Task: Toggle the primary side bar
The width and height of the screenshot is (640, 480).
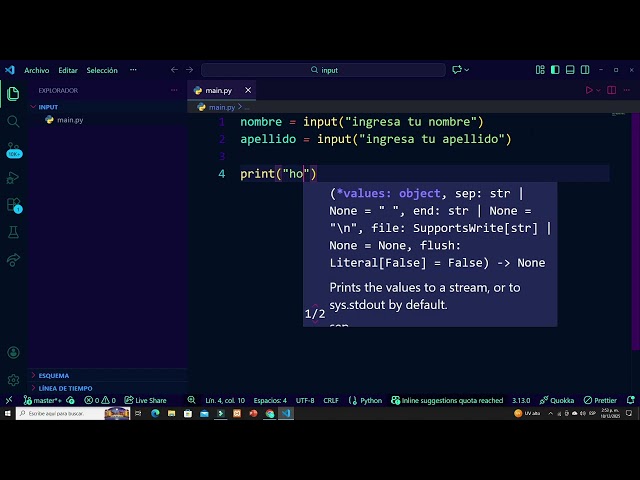Action: (x=555, y=70)
